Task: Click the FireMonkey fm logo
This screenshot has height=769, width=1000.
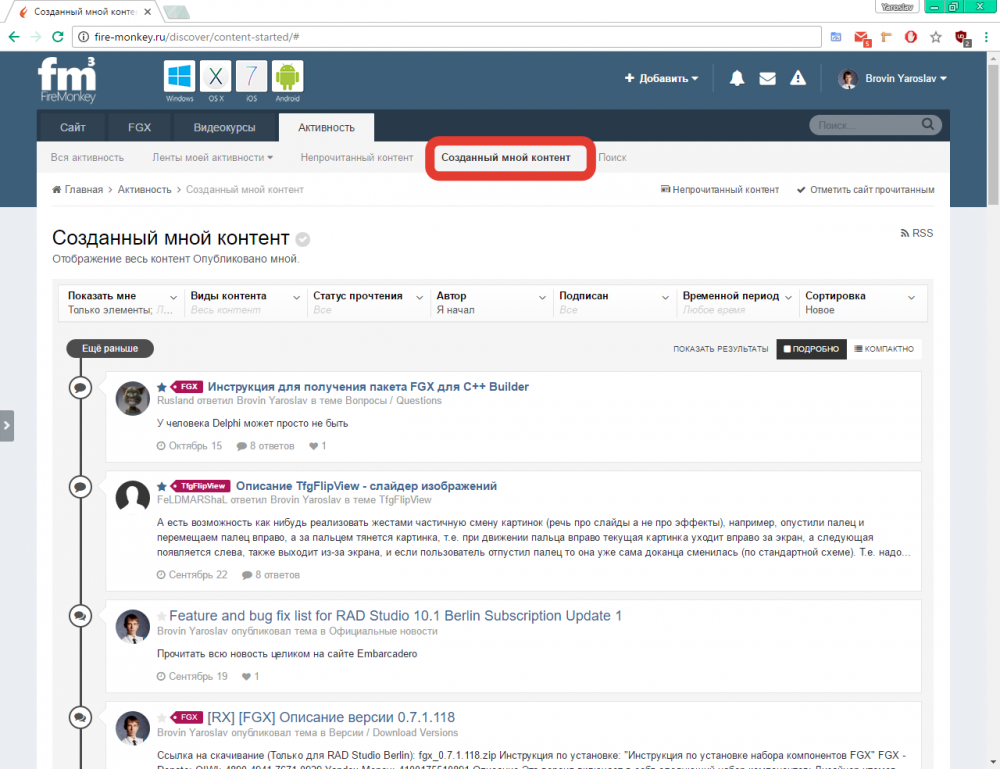Action: [x=67, y=80]
